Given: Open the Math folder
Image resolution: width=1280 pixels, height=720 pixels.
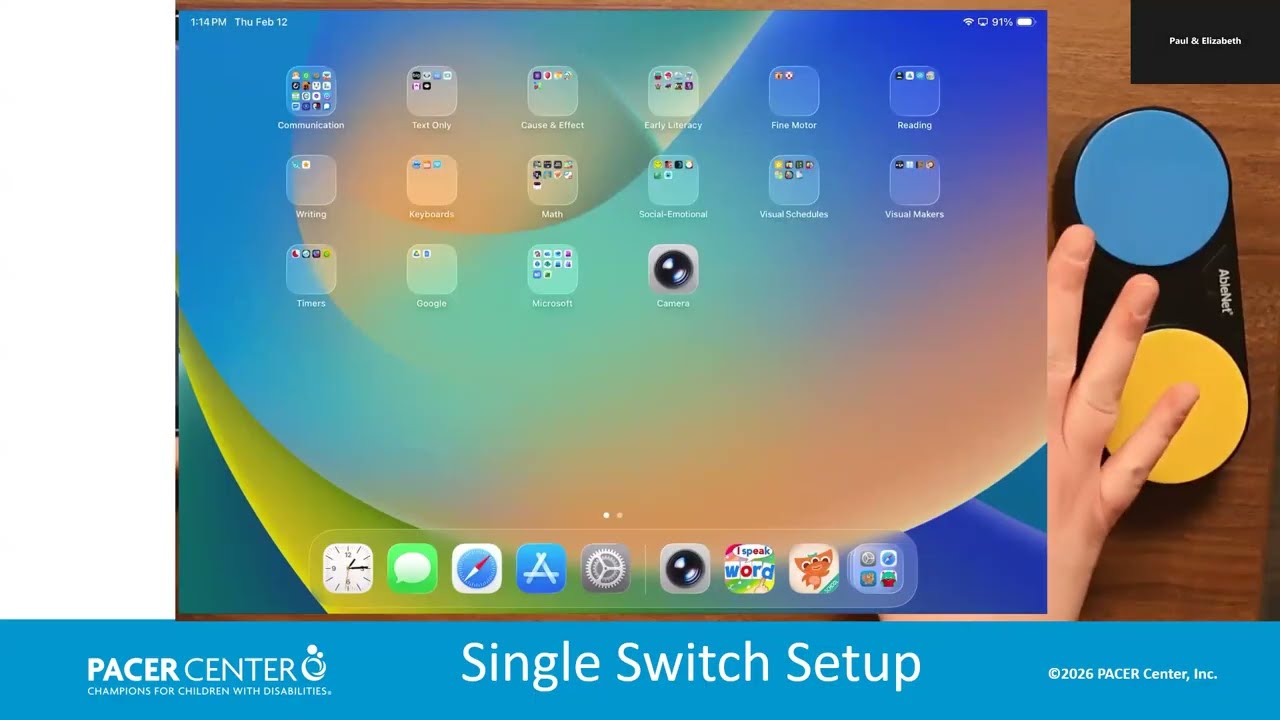Looking at the screenshot, I should click(x=552, y=180).
